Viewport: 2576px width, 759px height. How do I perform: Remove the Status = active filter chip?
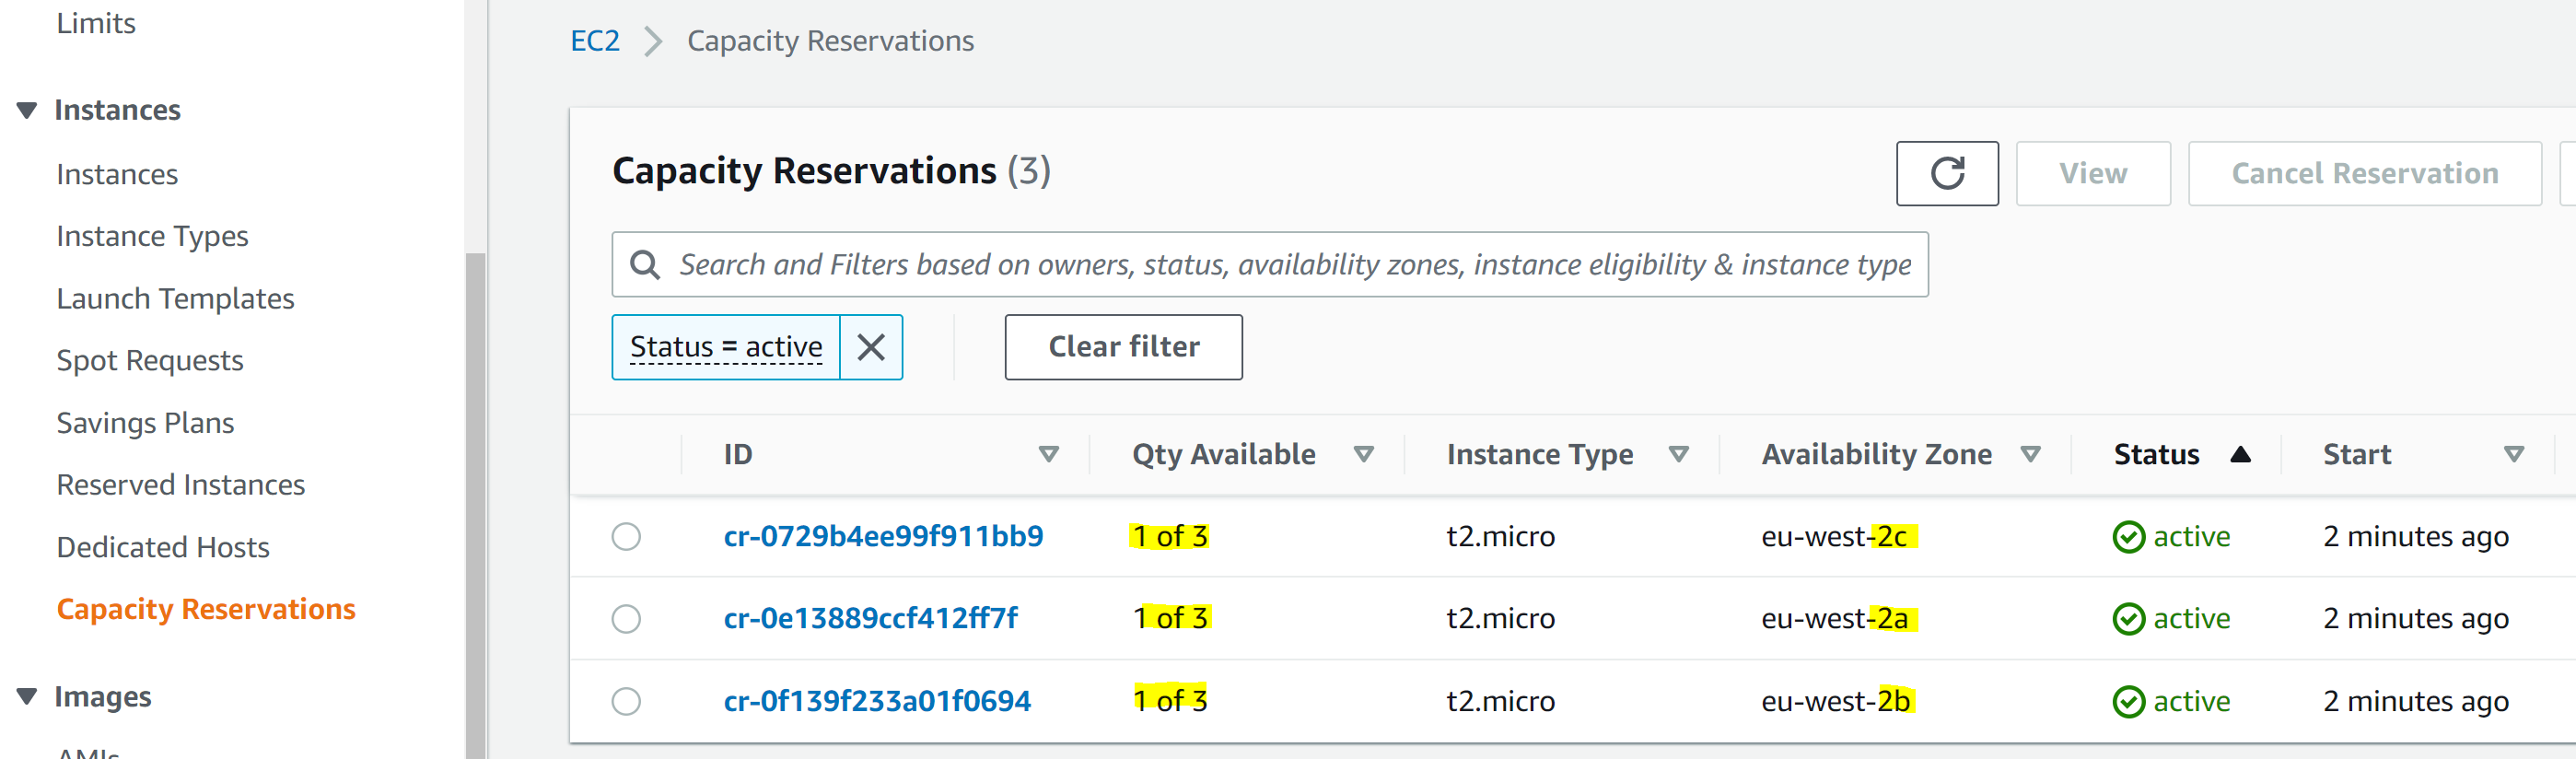[870, 347]
